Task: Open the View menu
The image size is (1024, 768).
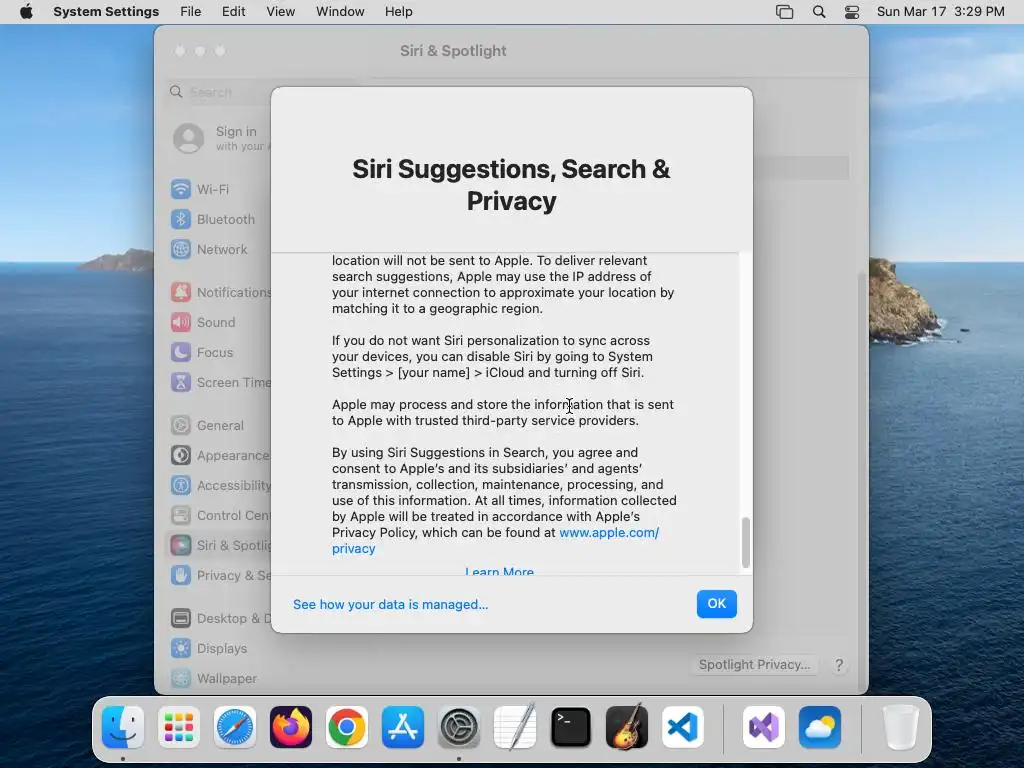Action: coord(281,12)
